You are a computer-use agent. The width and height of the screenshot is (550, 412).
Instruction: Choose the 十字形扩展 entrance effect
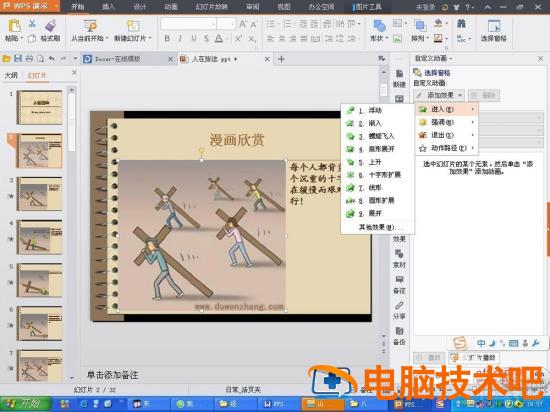tap(377, 175)
